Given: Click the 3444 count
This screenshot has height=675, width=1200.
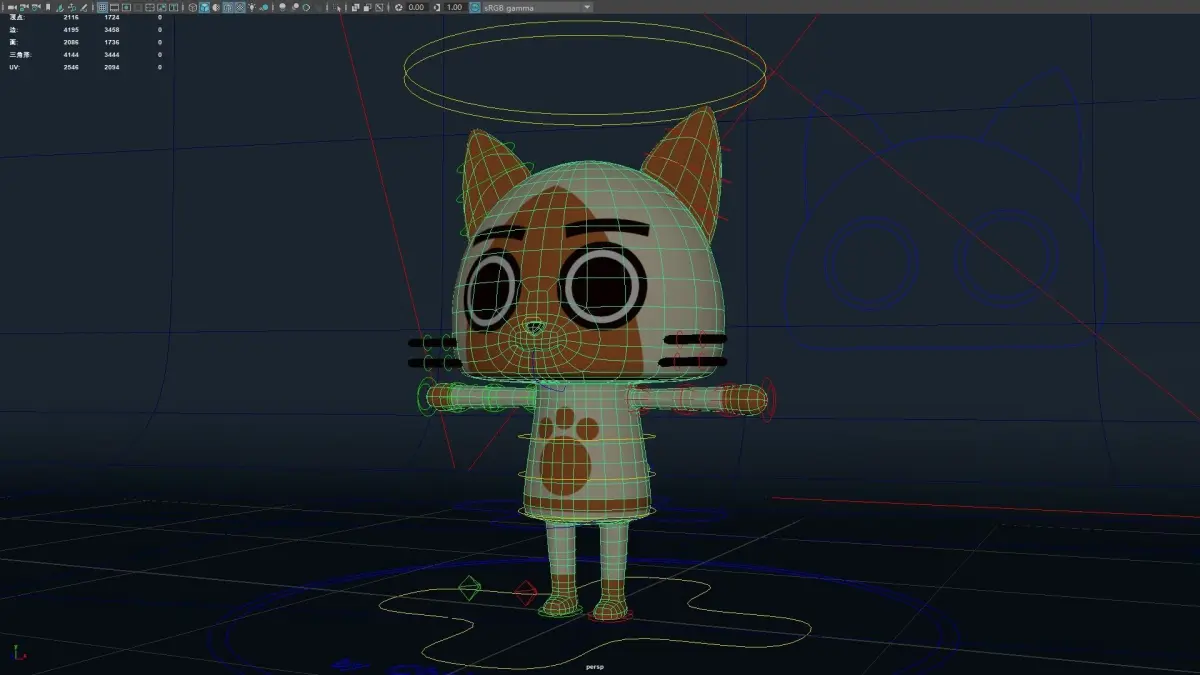Looking at the screenshot, I should (113, 54).
